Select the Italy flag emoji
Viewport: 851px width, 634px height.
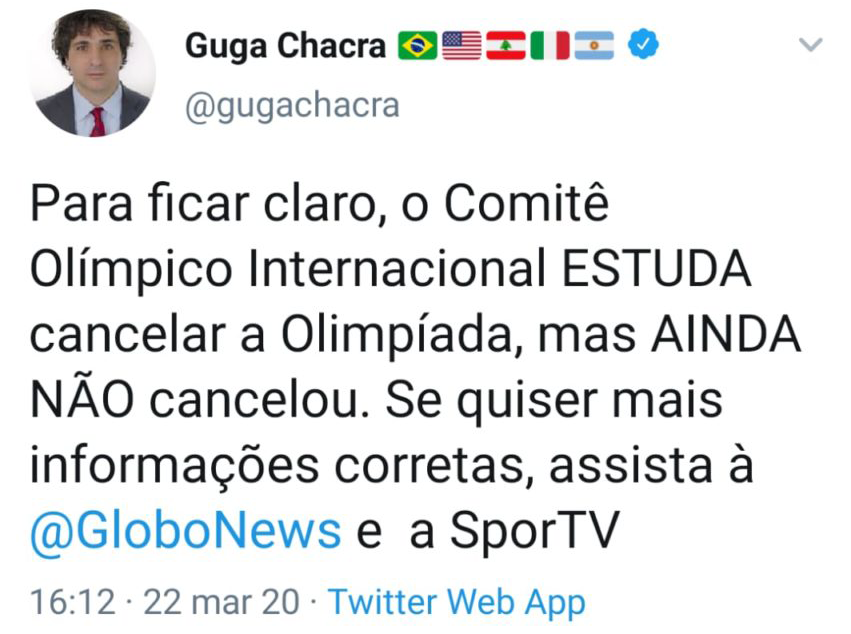552,43
